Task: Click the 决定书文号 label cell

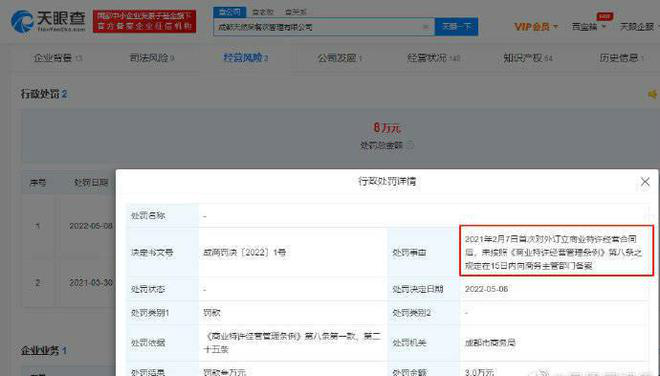Action: click(x=162, y=252)
